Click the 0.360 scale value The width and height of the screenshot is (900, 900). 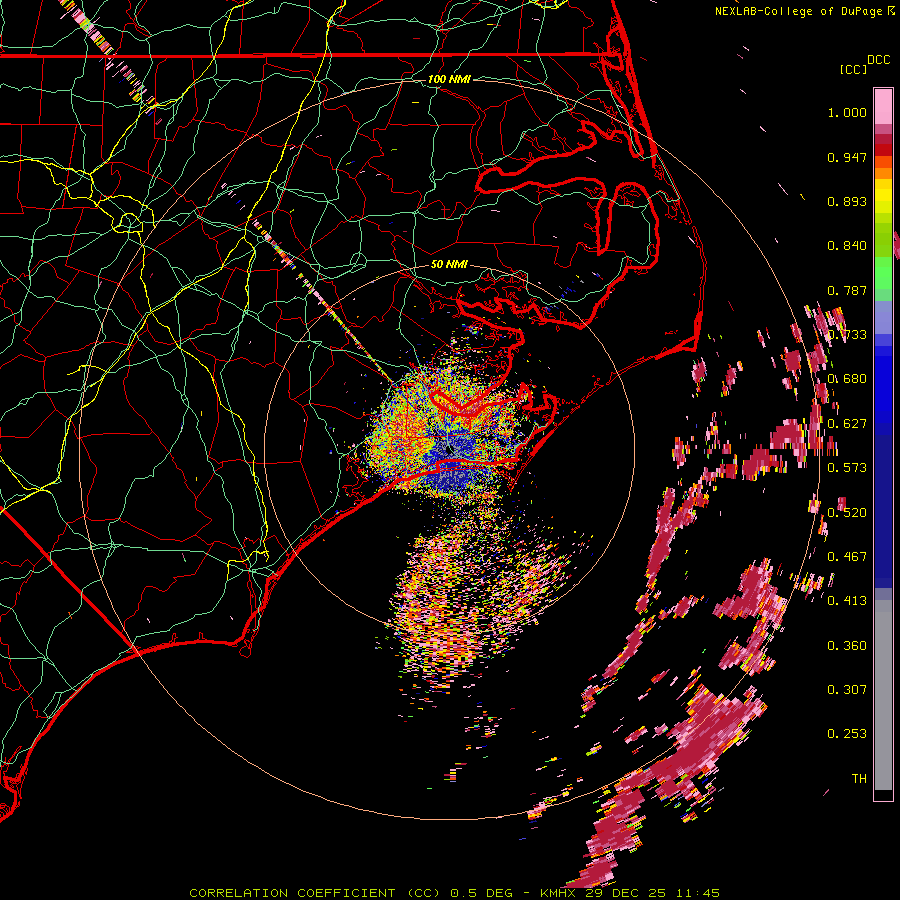(847, 646)
